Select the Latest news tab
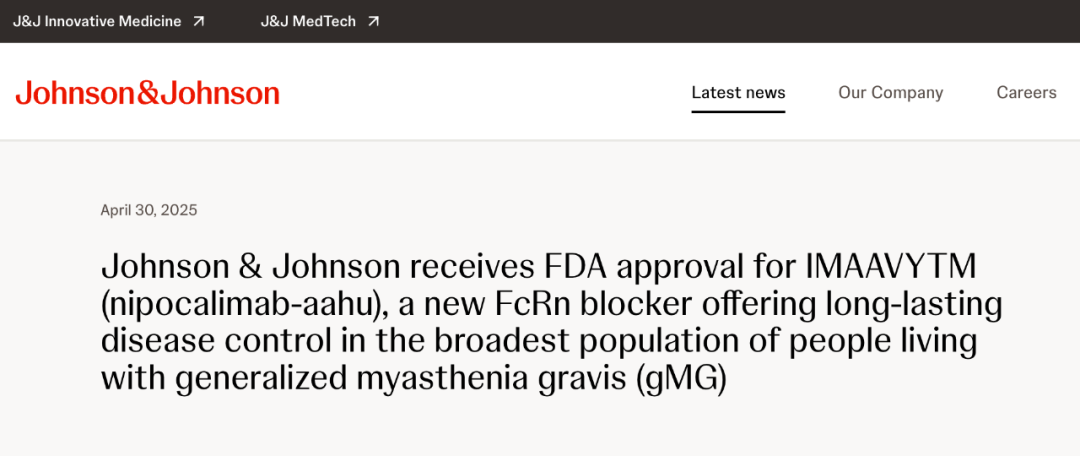This screenshot has height=456, width=1080. tap(738, 93)
